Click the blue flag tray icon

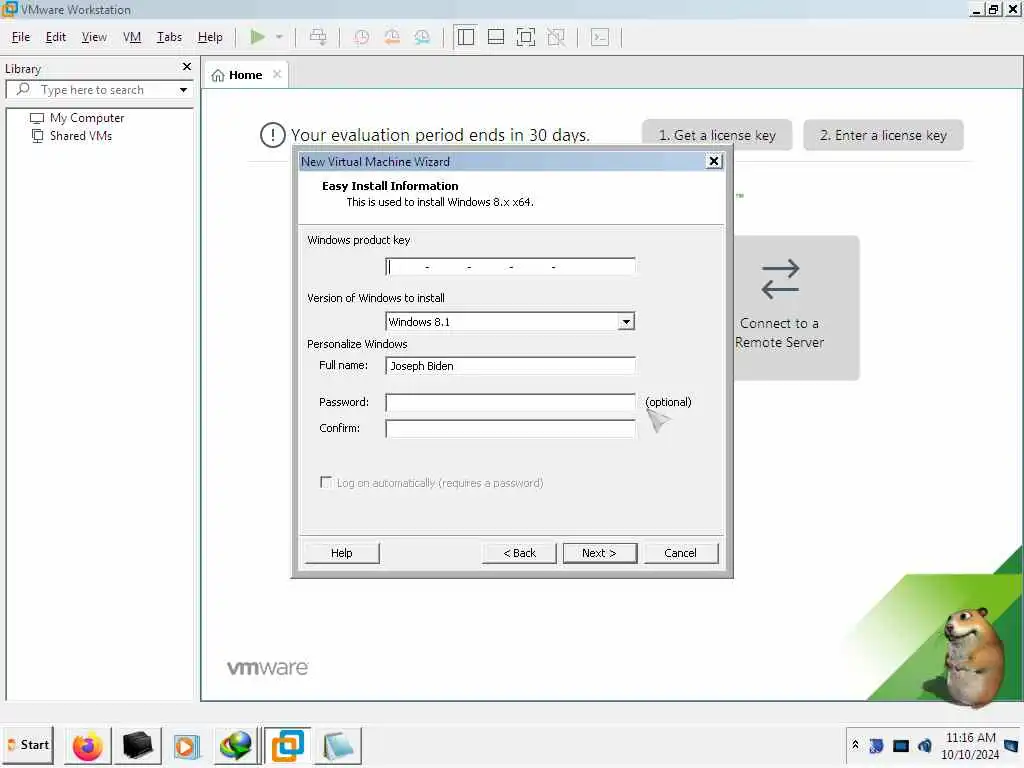coord(876,745)
